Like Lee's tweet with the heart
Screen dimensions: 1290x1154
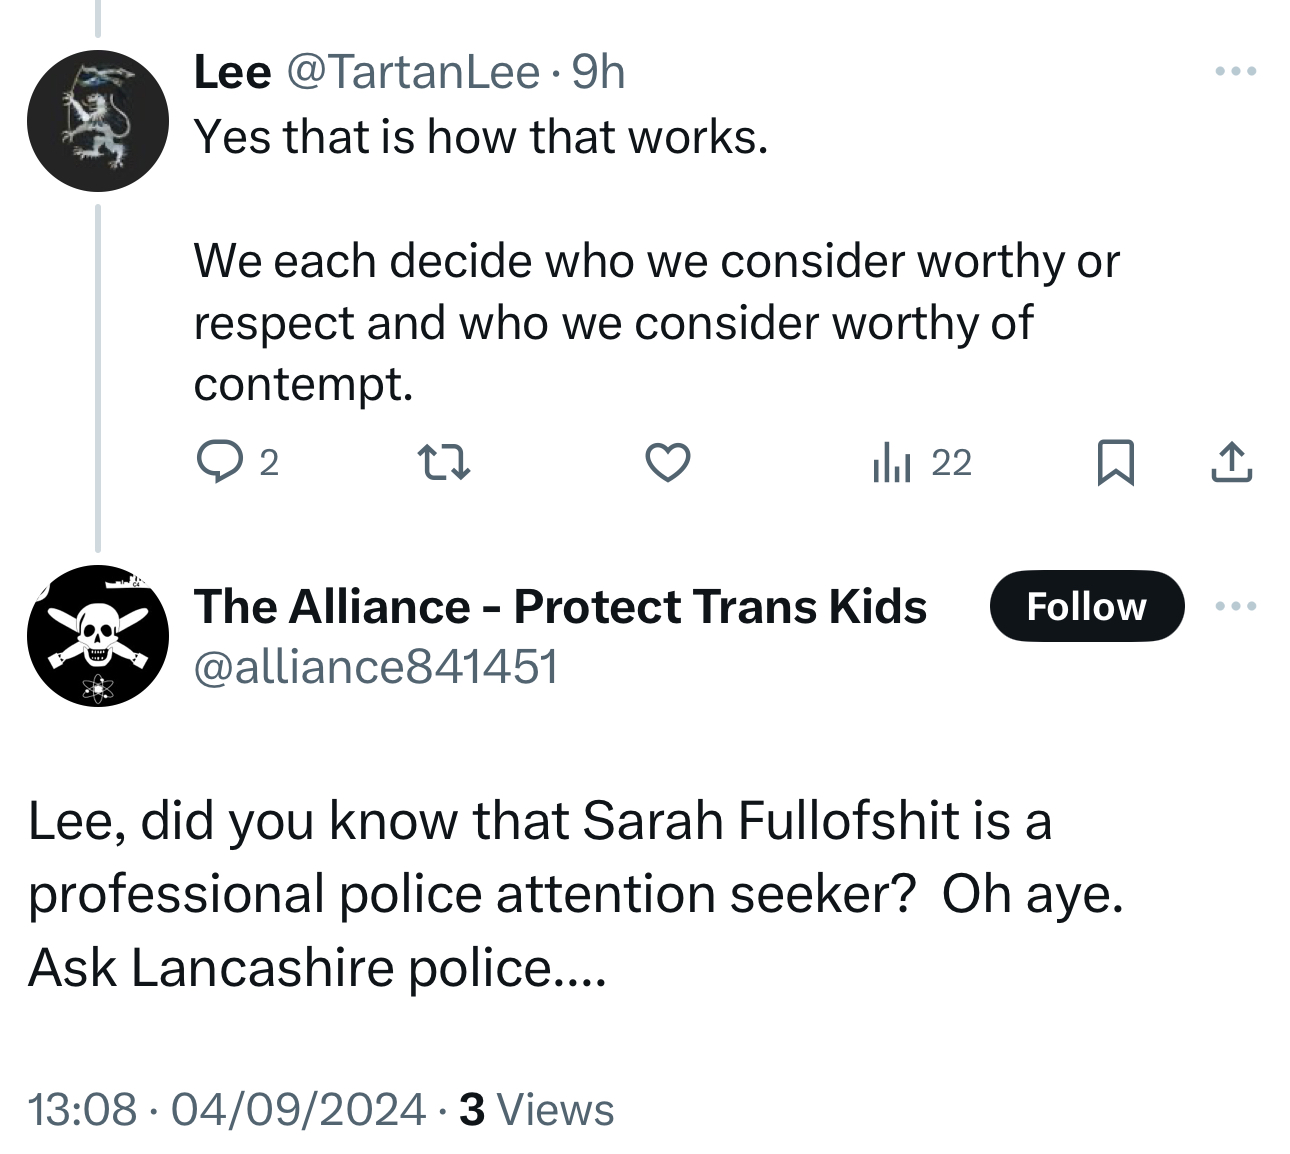coord(667,463)
